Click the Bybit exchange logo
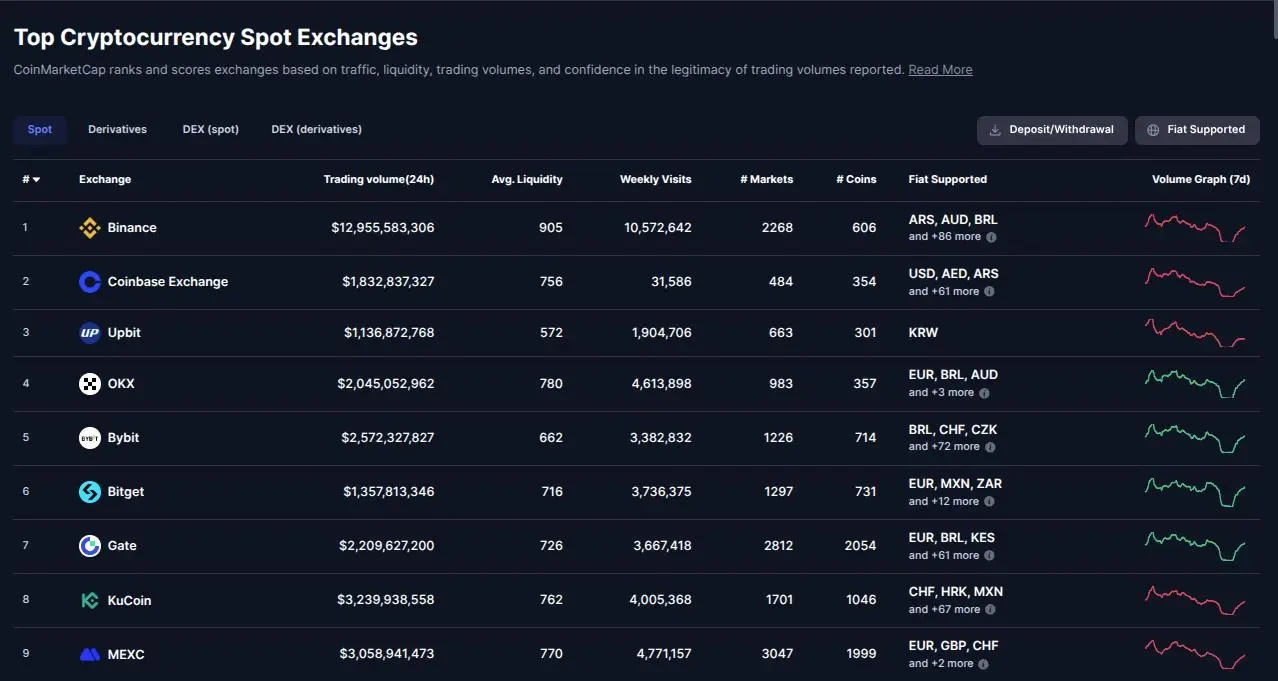Viewport: 1278px width, 681px height. 88,437
